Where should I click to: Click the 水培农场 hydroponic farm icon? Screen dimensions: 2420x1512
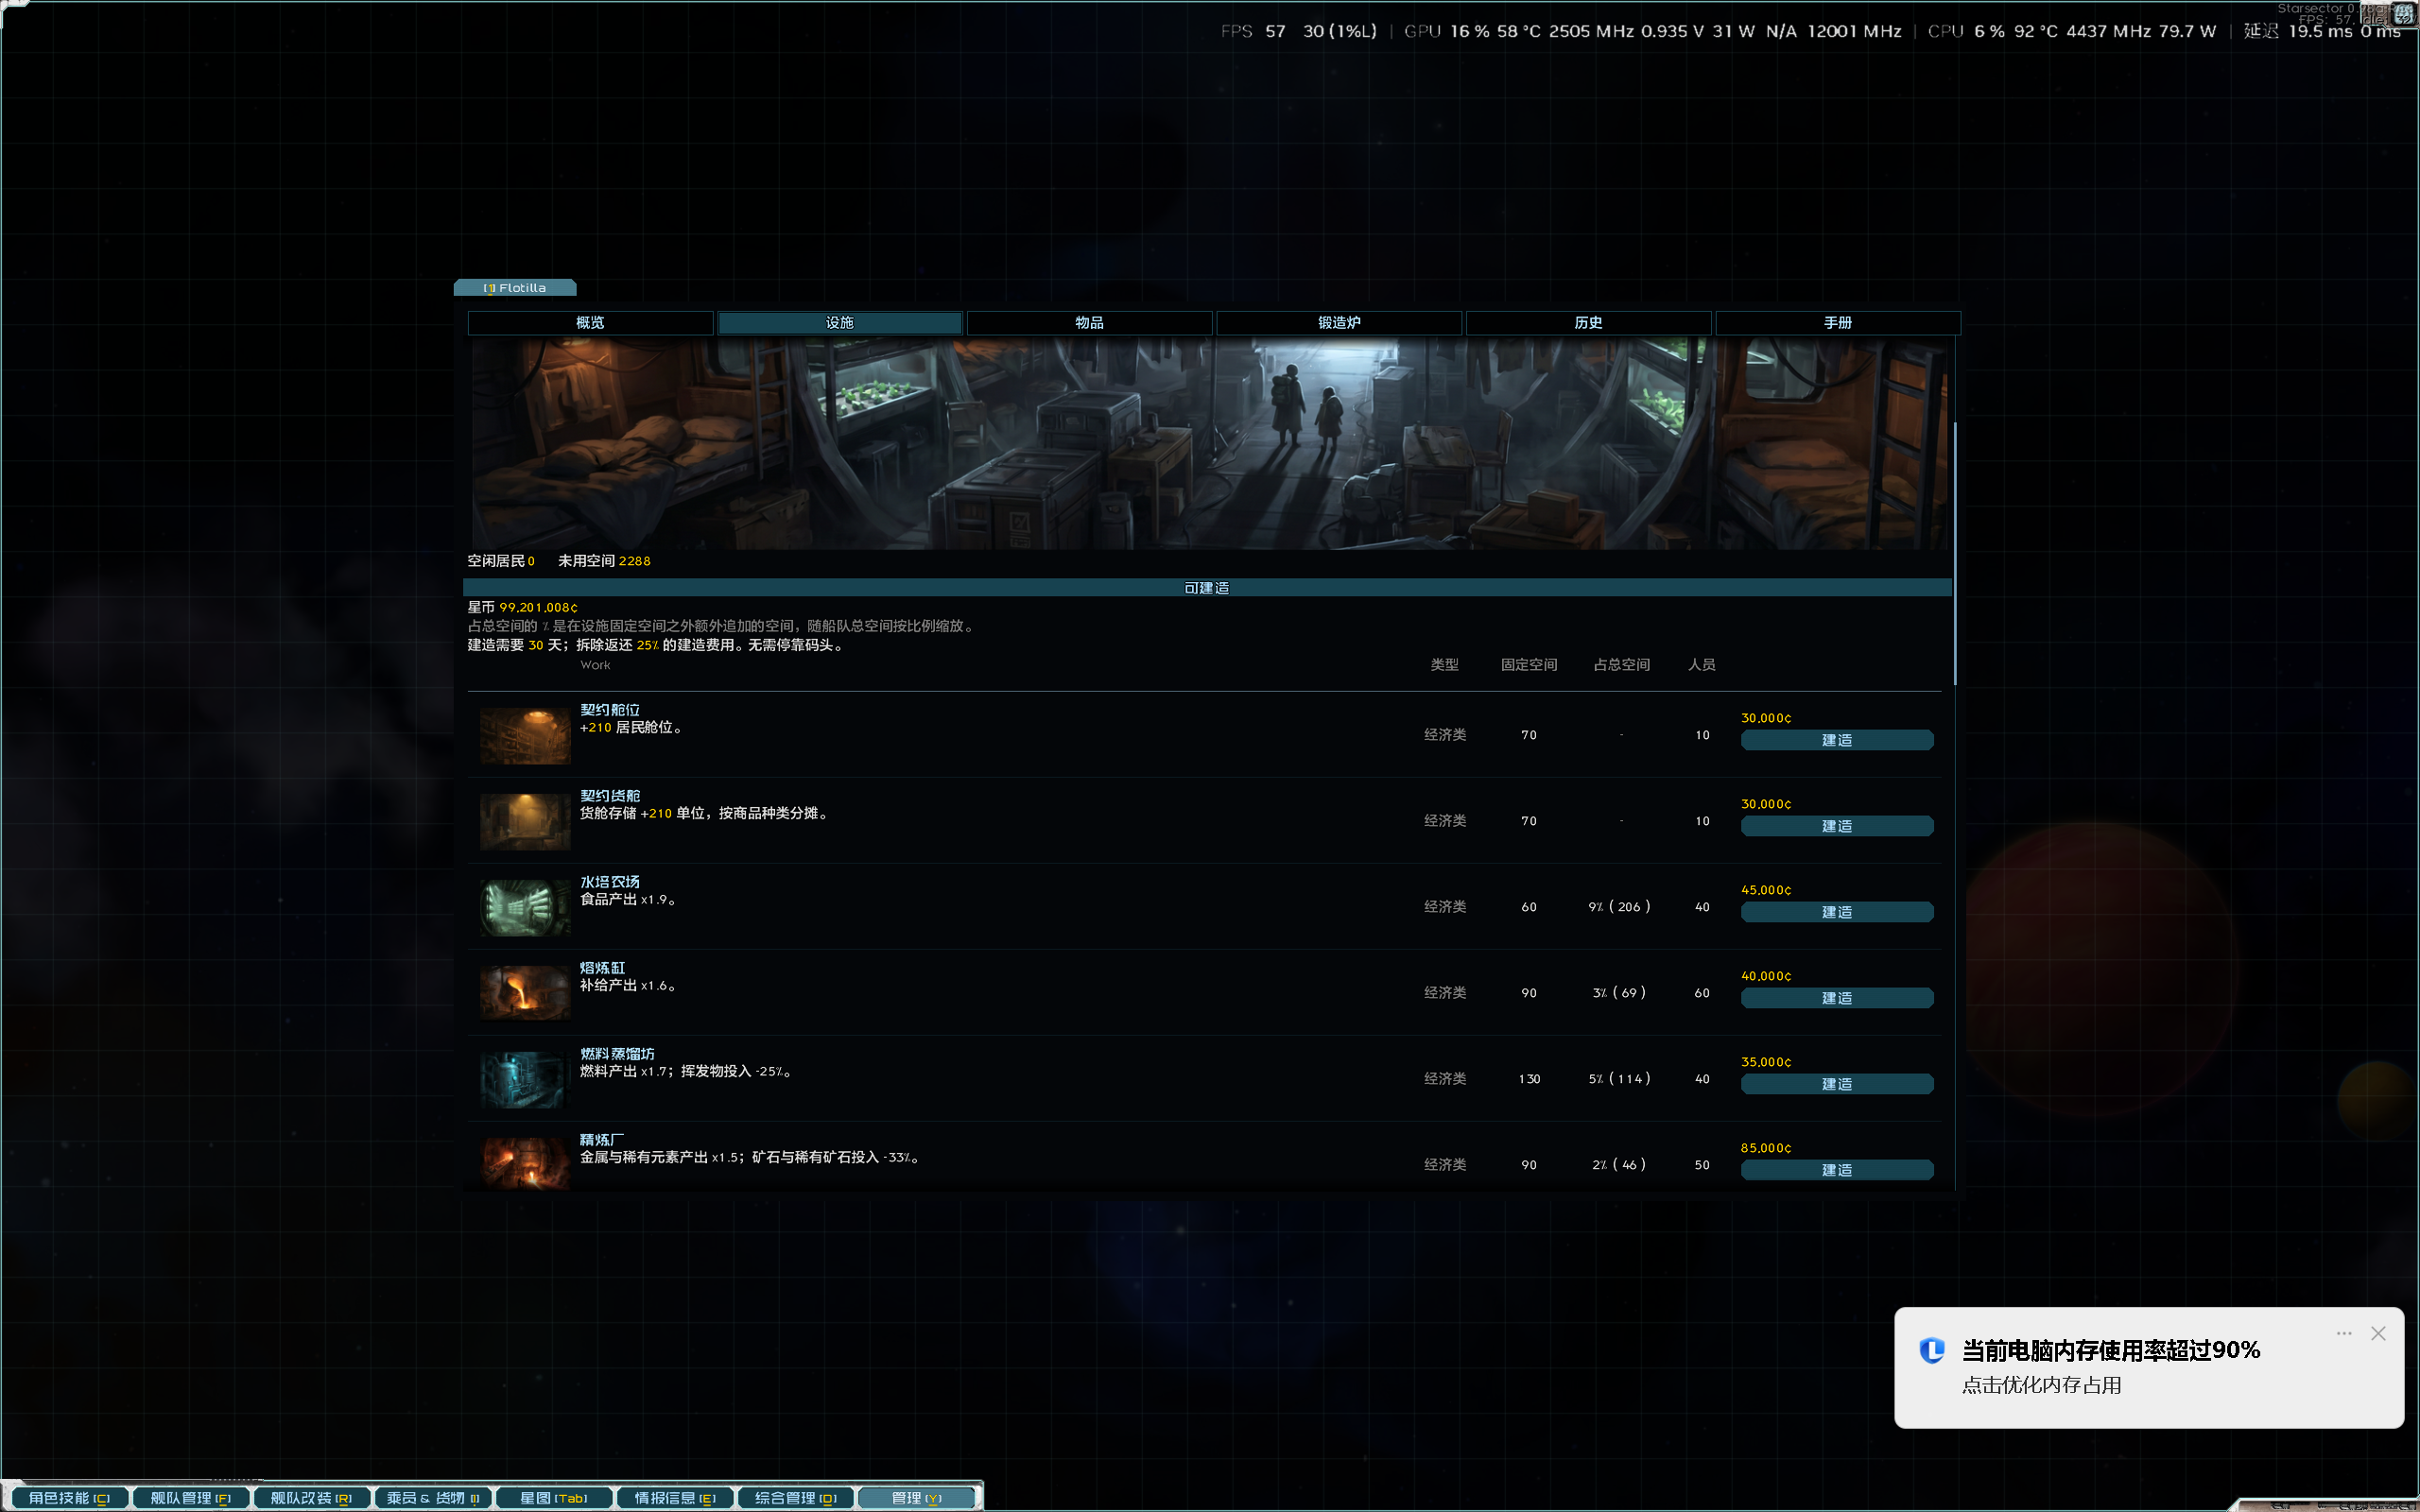tap(525, 907)
